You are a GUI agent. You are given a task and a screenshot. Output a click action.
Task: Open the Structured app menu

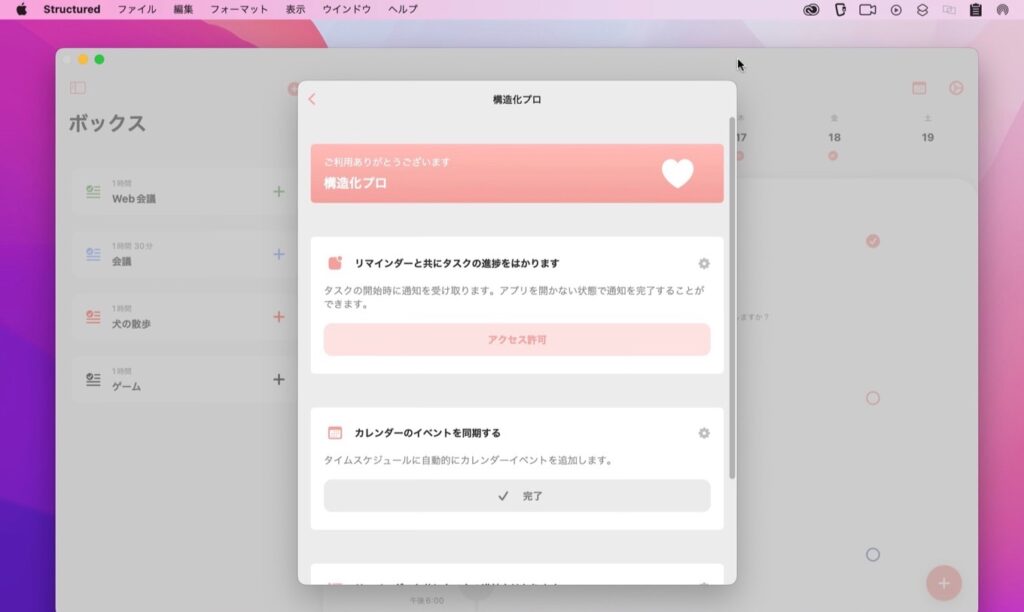pyautogui.click(x=72, y=9)
